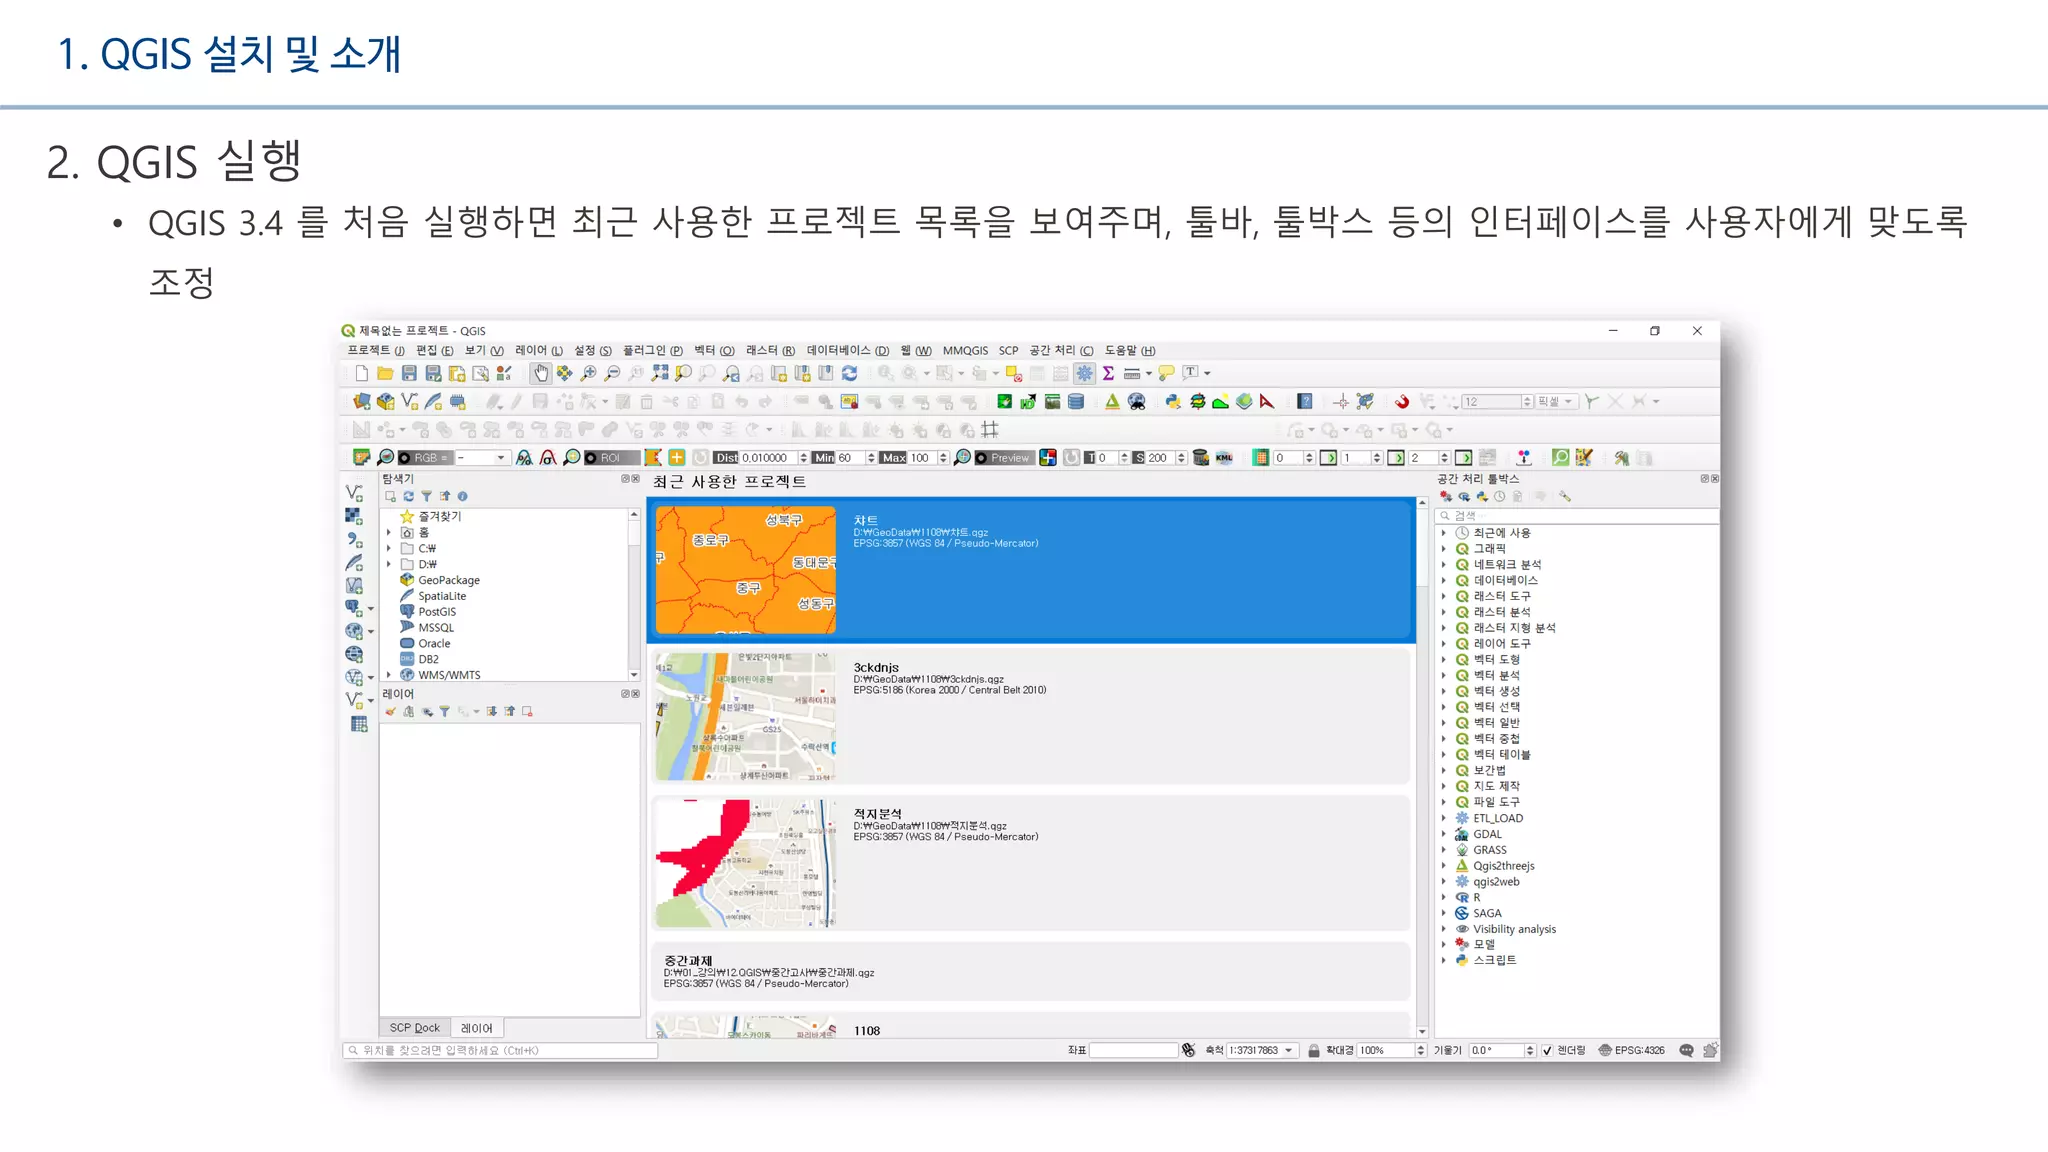
Task: Expand the SAGA toolbox group
Action: click(x=1444, y=913)
